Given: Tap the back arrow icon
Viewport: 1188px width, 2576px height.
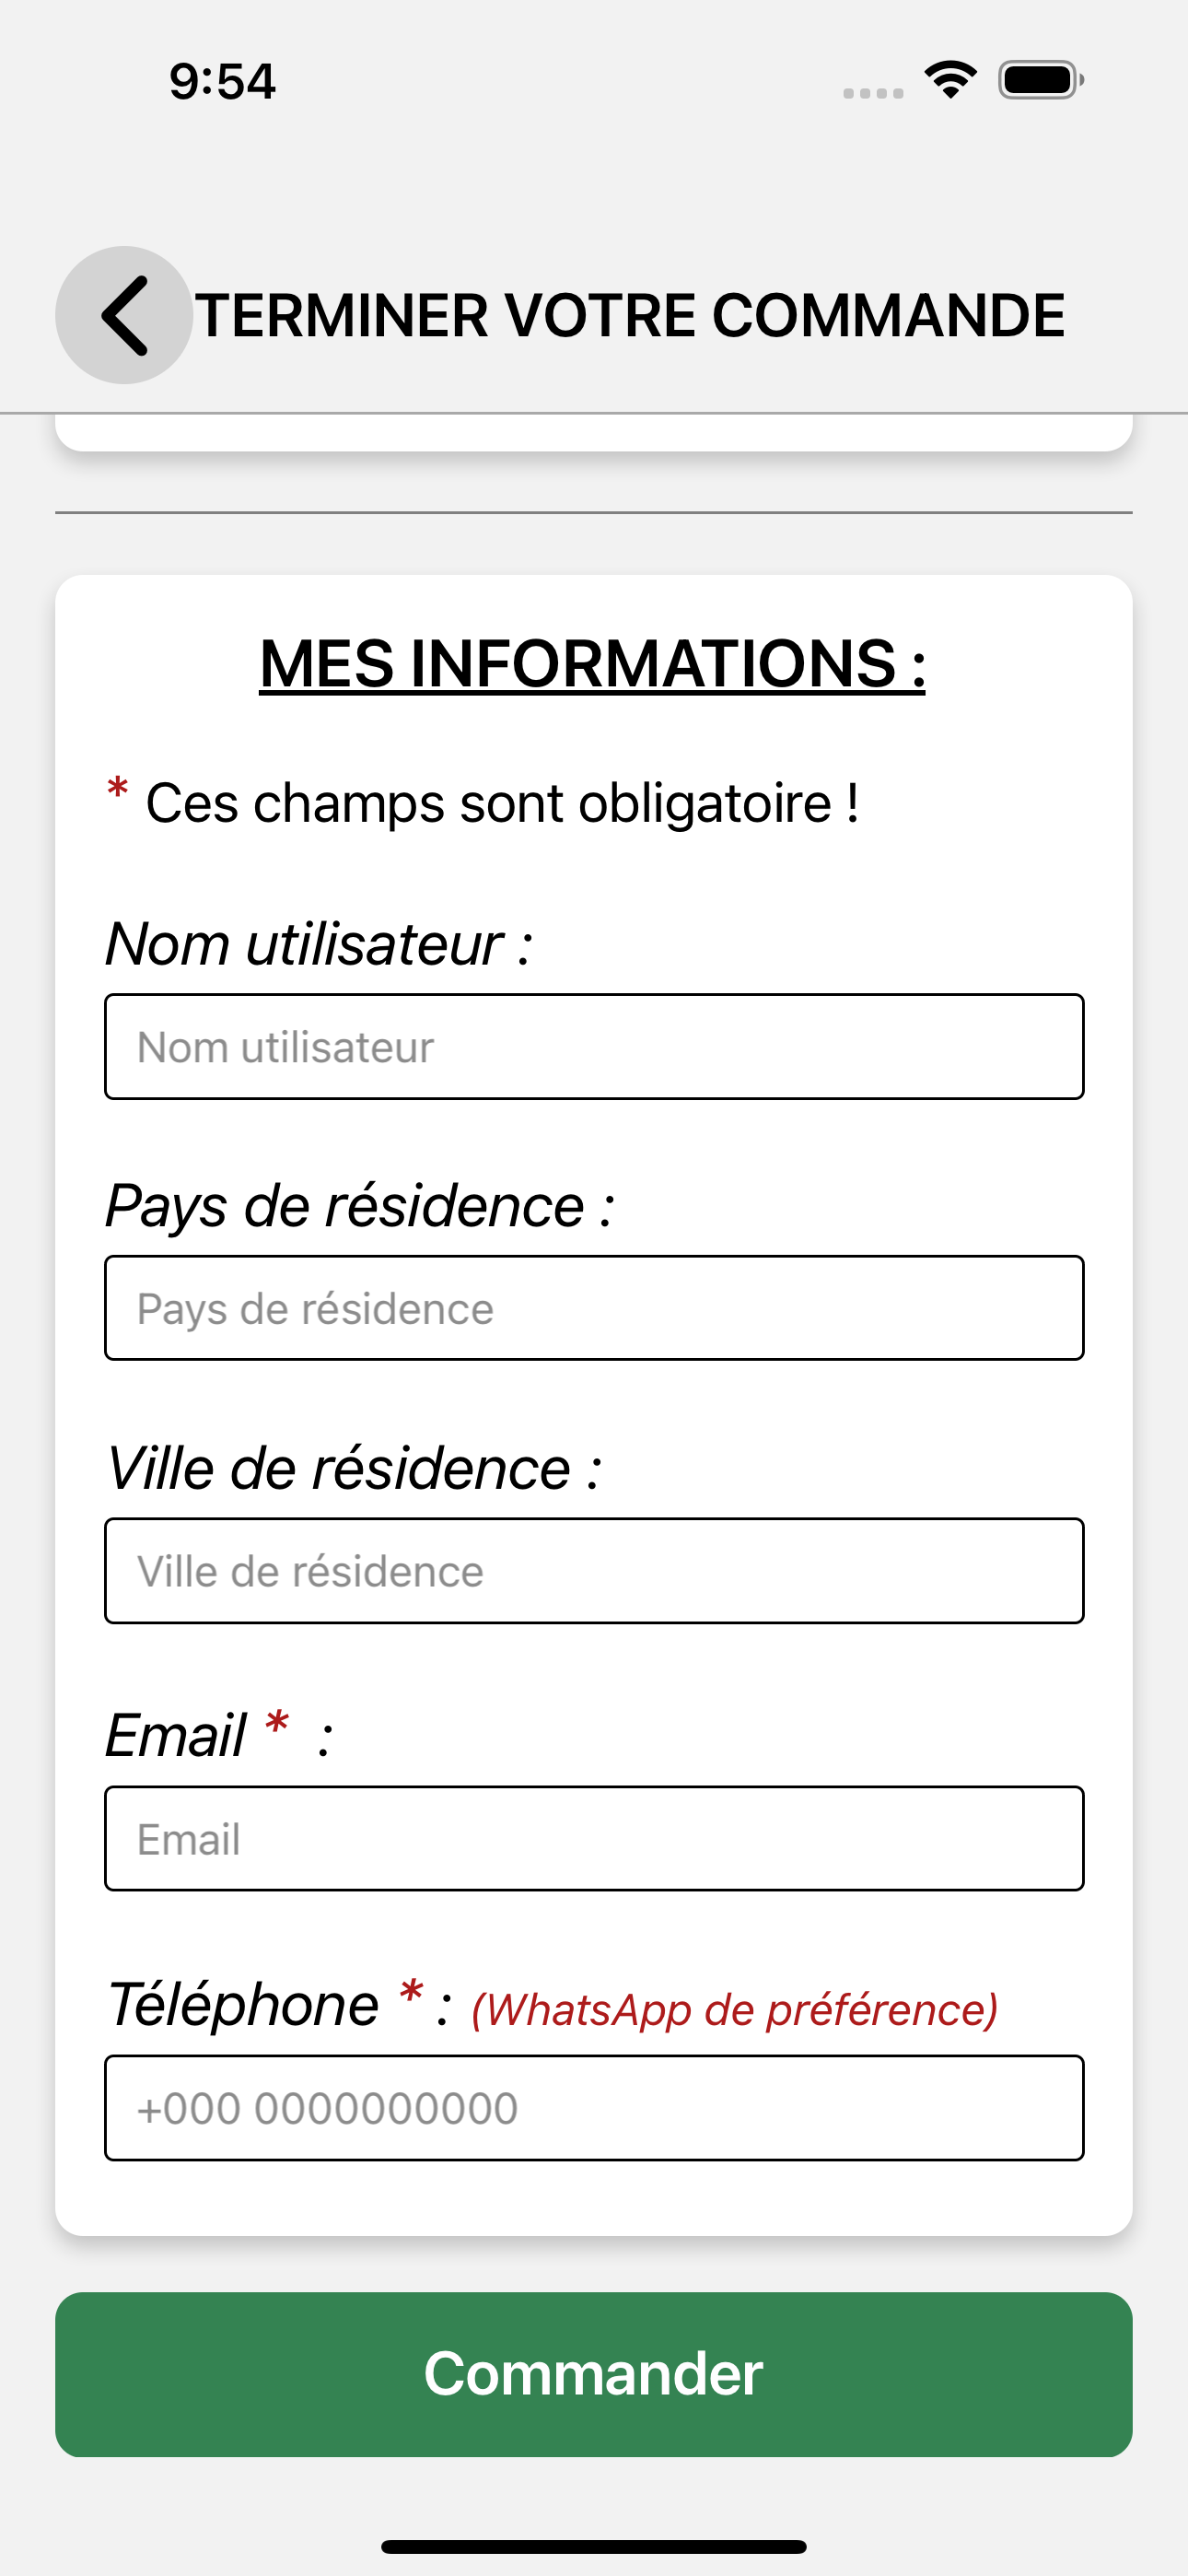Looking at the screenshot, I should tap(124, 315).
